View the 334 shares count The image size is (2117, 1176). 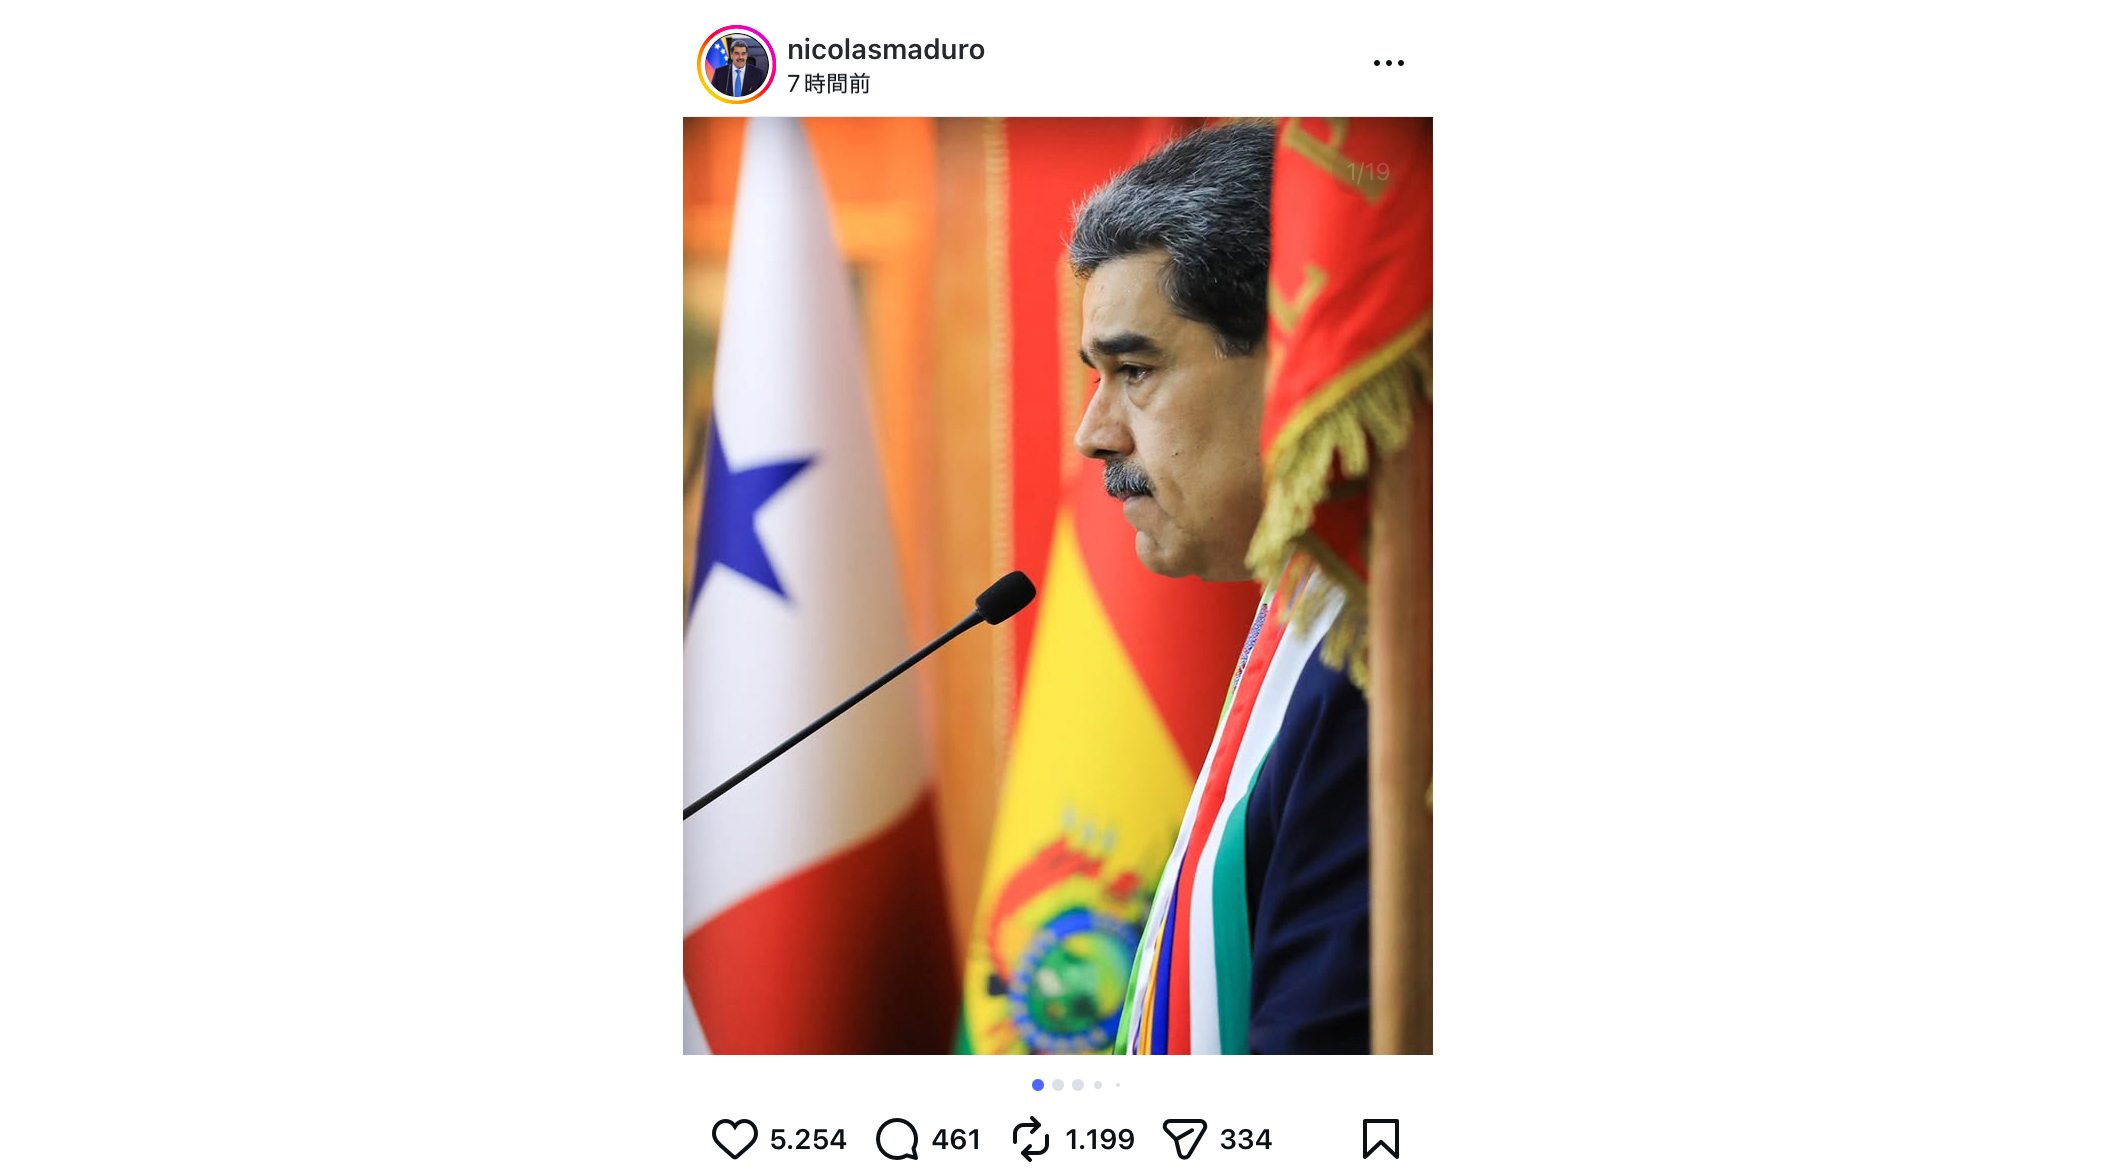coord(1246,1139)
